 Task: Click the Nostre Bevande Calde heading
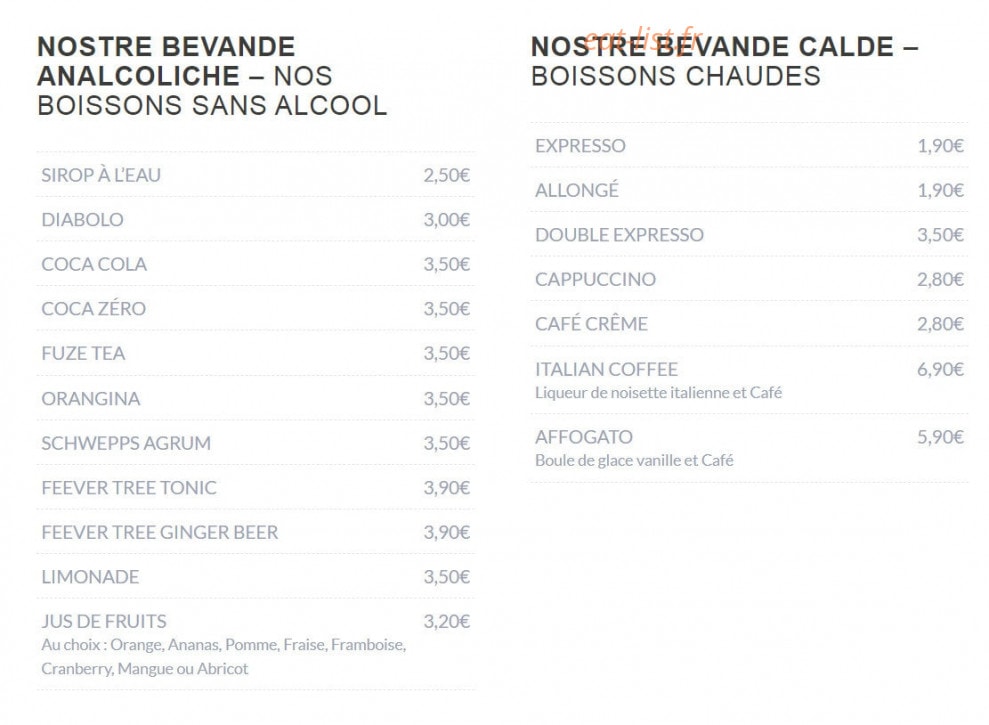coord(724,61)
